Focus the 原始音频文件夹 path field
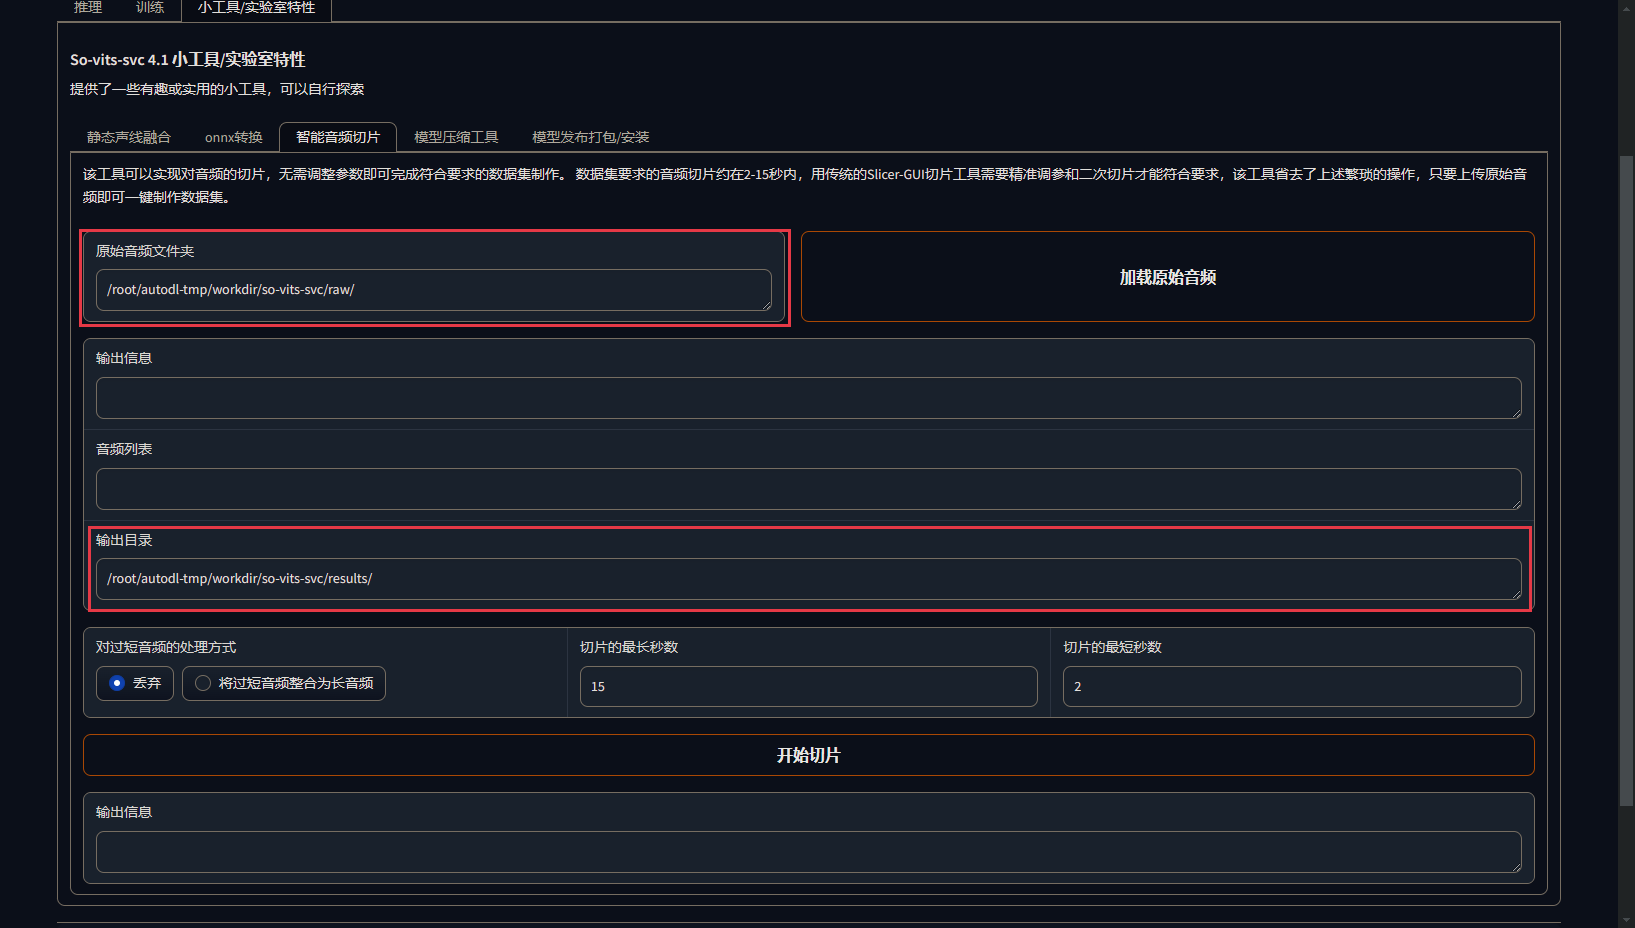 [x=433, y=290]
